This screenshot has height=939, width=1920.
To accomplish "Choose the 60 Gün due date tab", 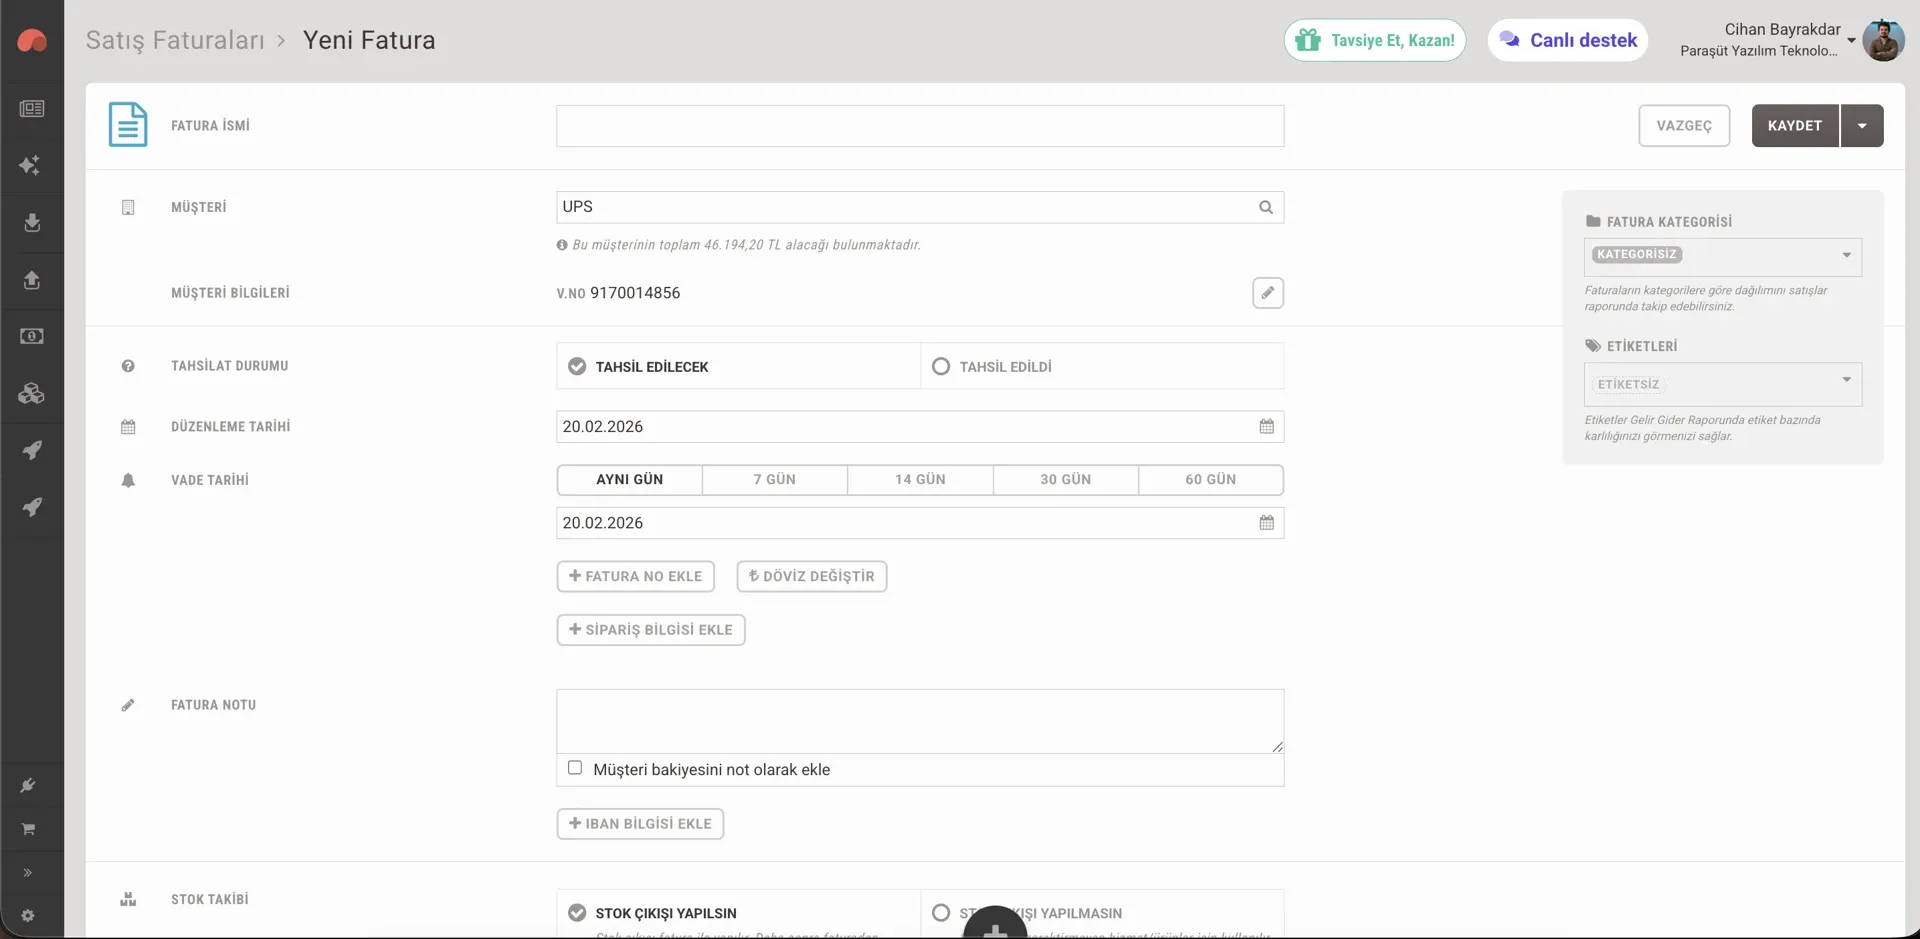I will tap(1211, 480).
